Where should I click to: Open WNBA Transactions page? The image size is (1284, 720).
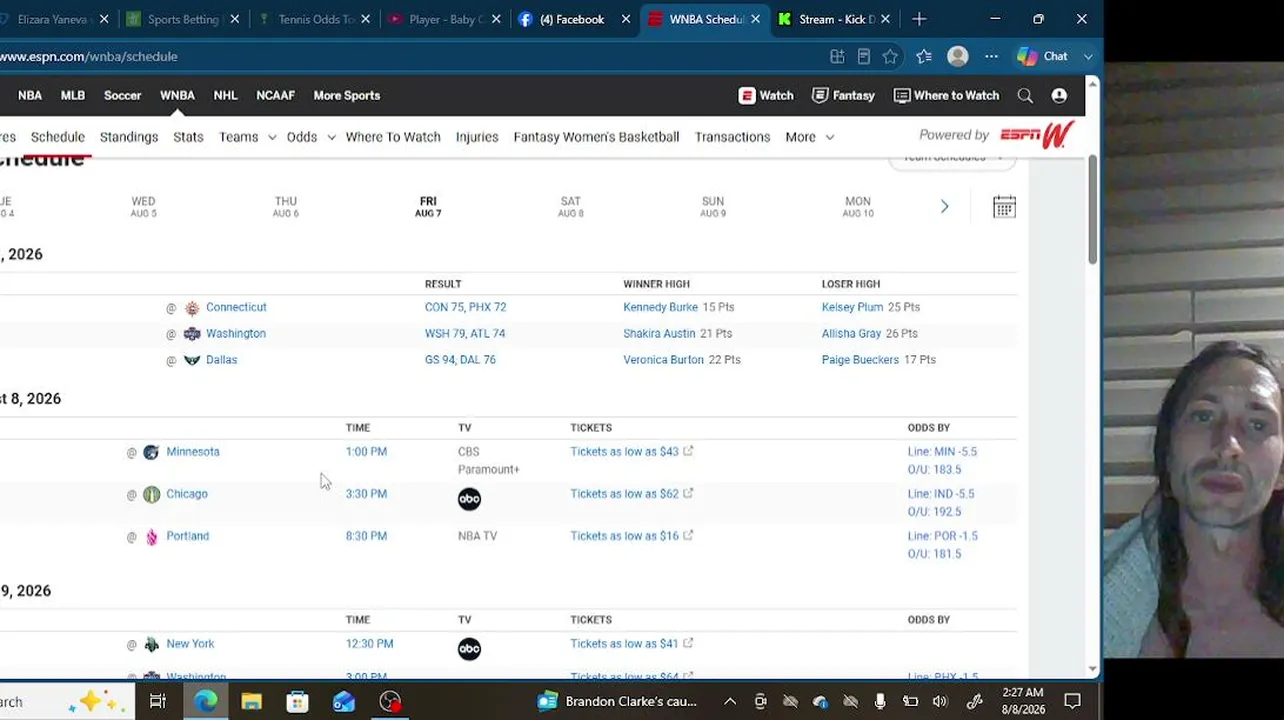[x=733, y=137]
